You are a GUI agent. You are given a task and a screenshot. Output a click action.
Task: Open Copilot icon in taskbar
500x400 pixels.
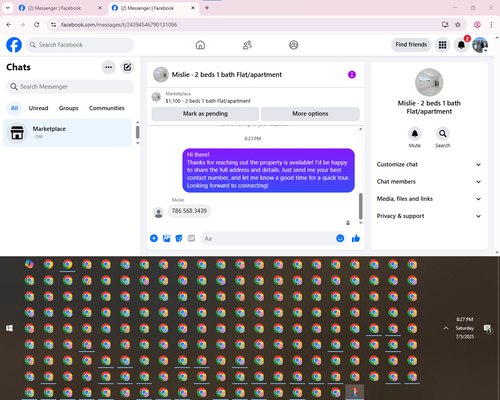click(29, 264)
